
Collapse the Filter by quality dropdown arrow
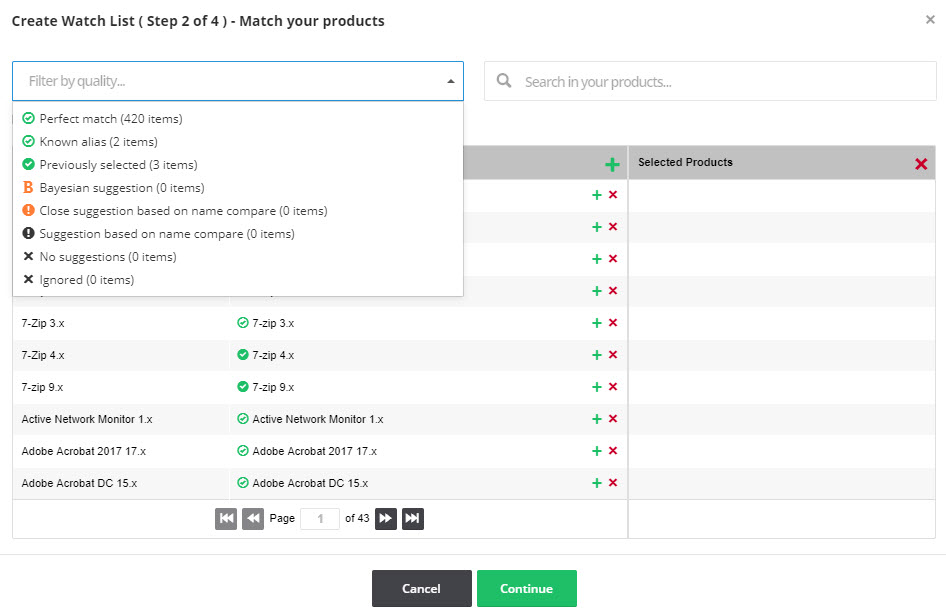tap(450, 82)
